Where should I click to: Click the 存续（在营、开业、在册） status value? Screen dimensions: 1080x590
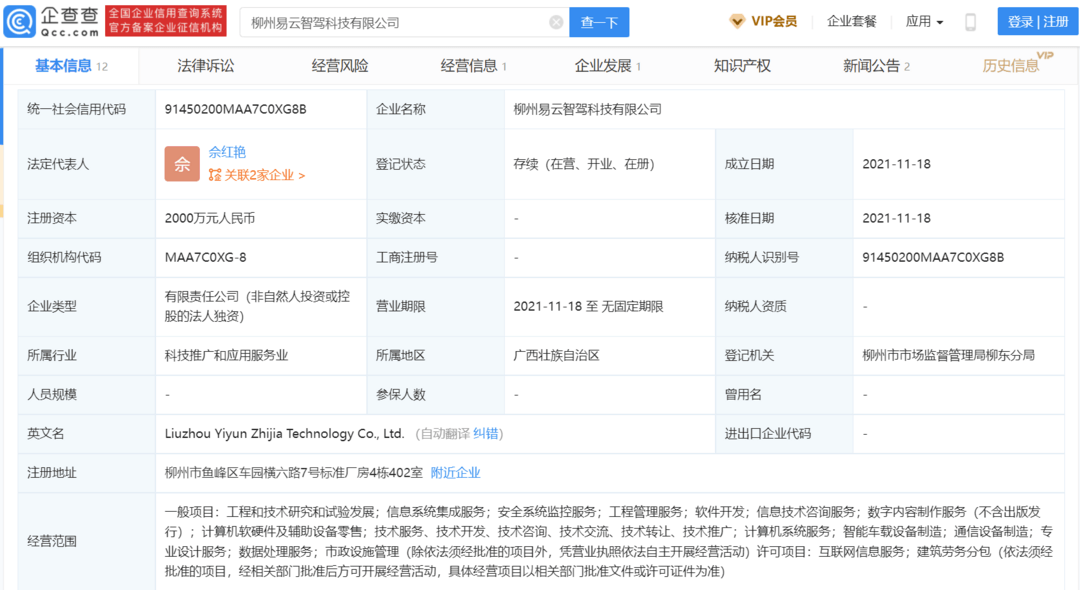(x=583, y=164)
